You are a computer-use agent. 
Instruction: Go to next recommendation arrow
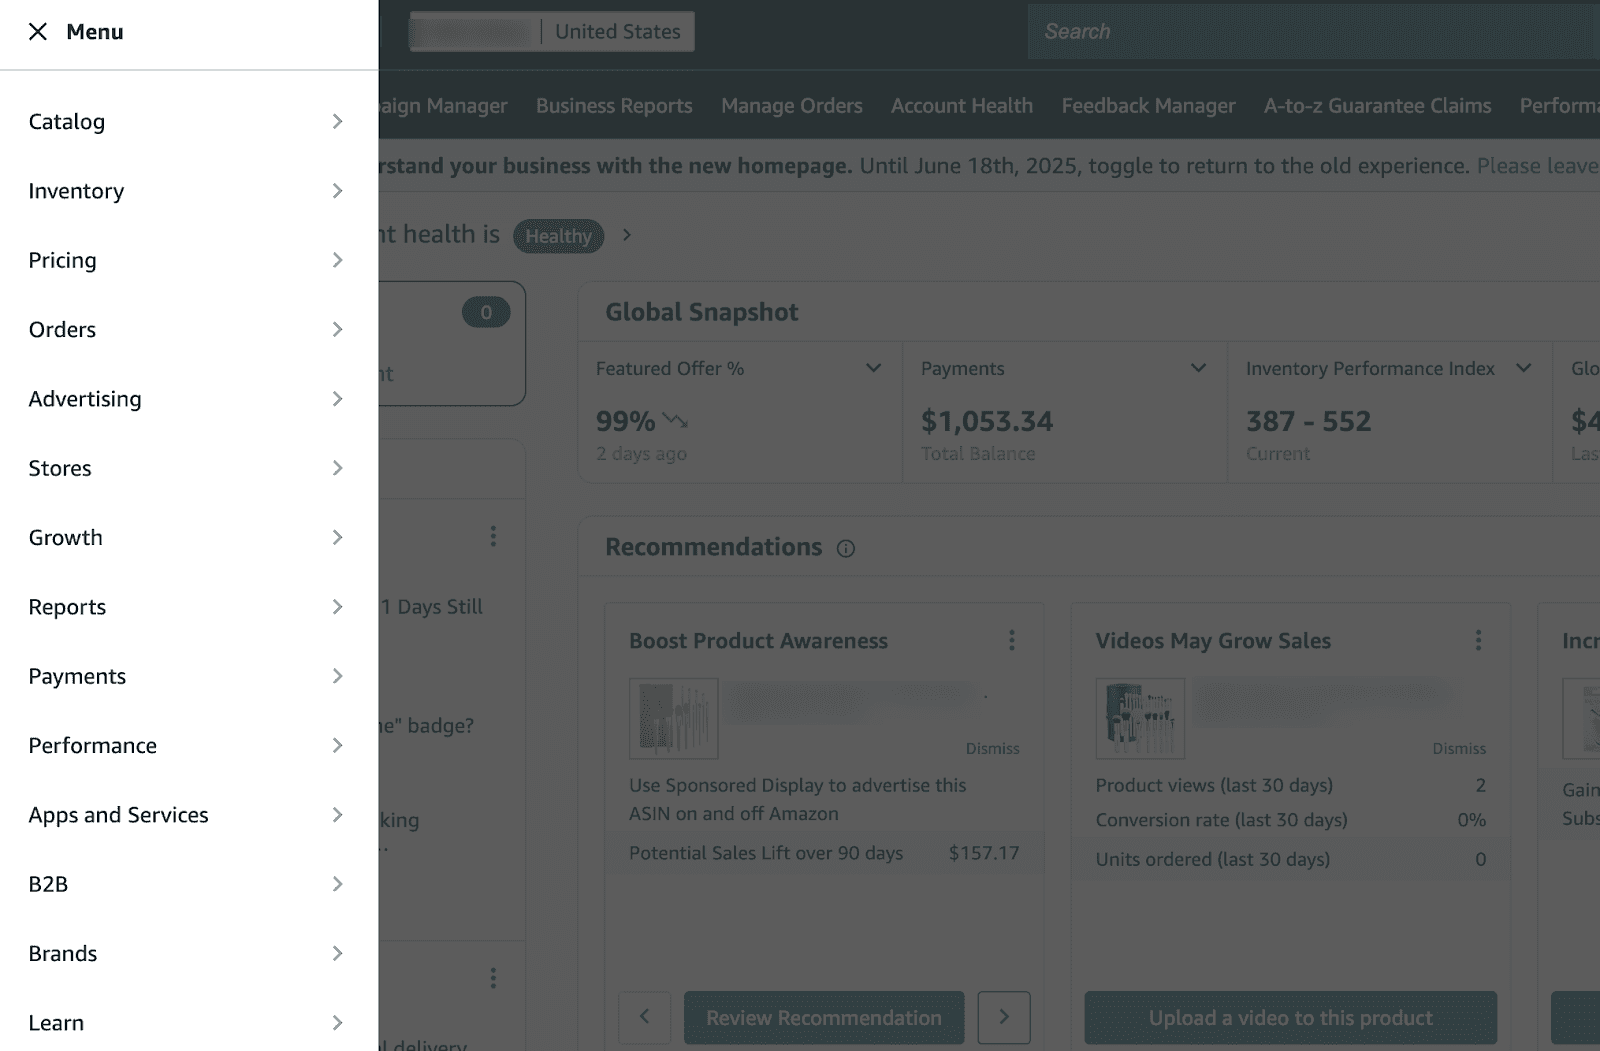point(1004,1017)
